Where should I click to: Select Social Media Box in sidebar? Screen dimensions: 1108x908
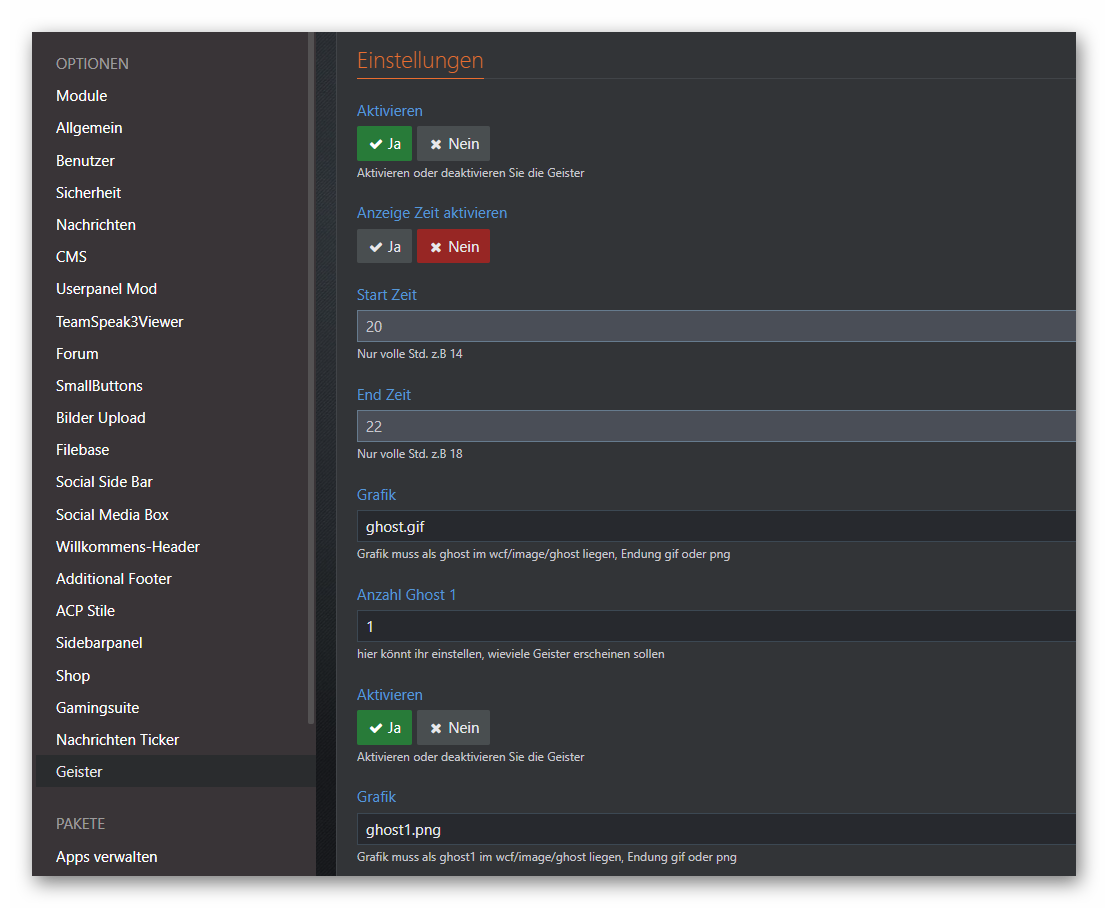[113, 515]
